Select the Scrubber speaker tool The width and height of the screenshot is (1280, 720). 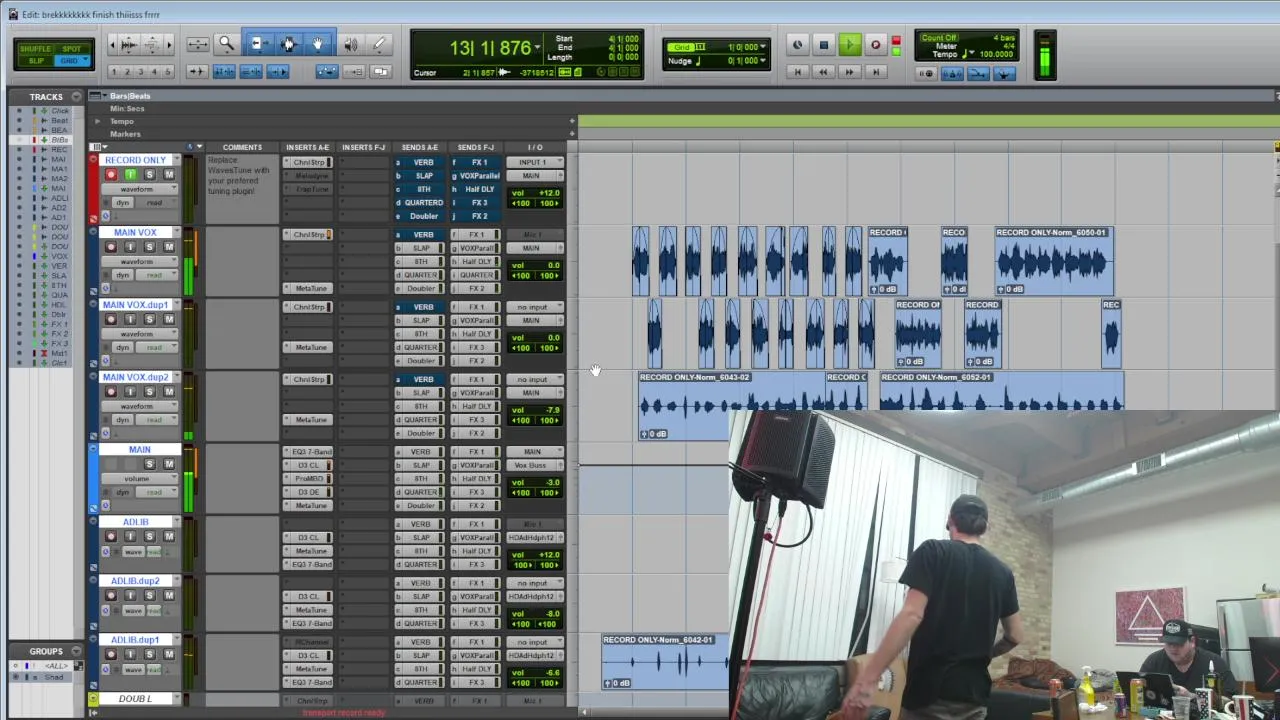(350, 44)
